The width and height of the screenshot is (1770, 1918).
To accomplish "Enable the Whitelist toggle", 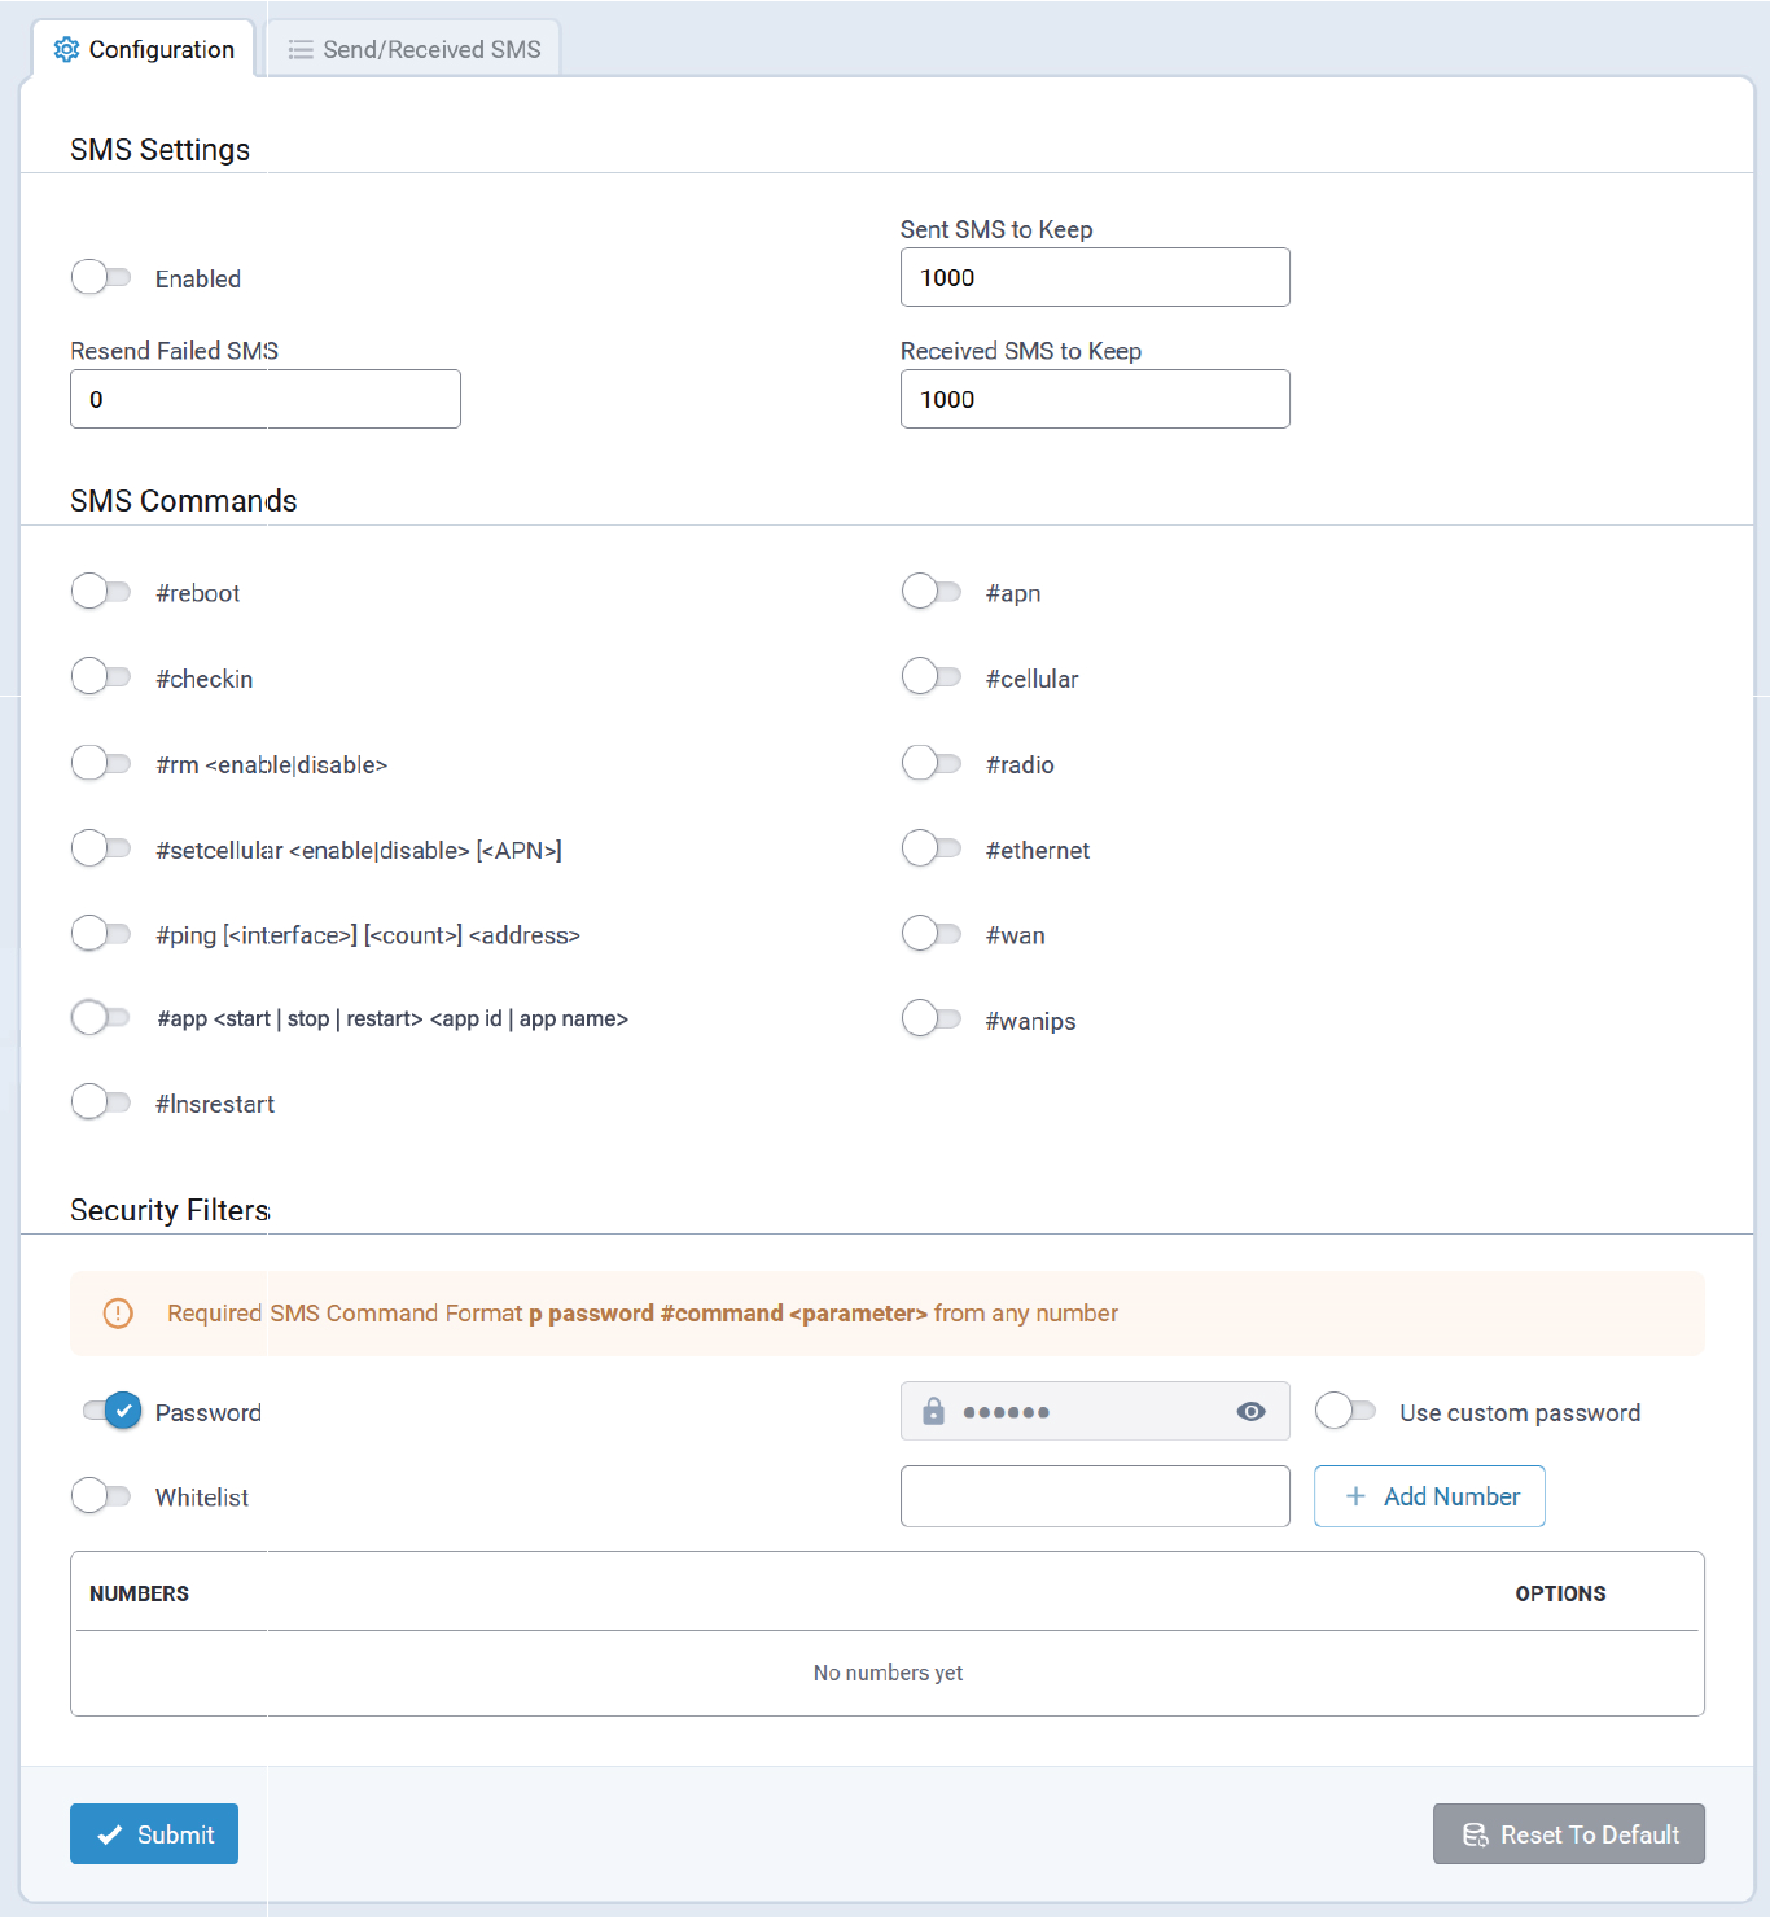I will click(101, 1496).
